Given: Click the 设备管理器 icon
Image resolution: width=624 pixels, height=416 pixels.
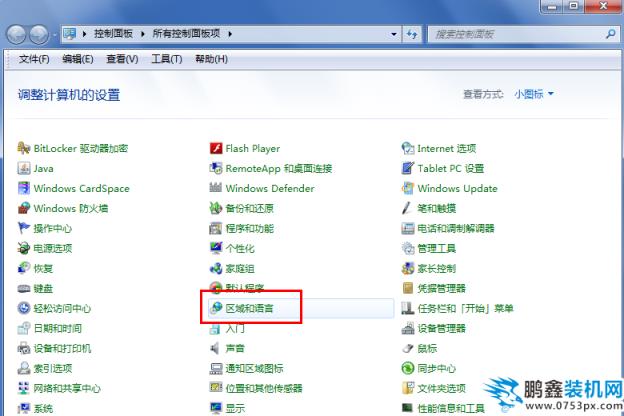Looking at the screenshot, I should pos(408,328).
